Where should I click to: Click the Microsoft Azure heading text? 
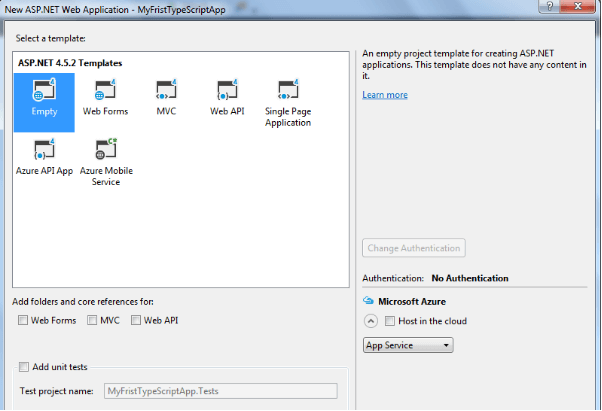(x=412, y=302)
